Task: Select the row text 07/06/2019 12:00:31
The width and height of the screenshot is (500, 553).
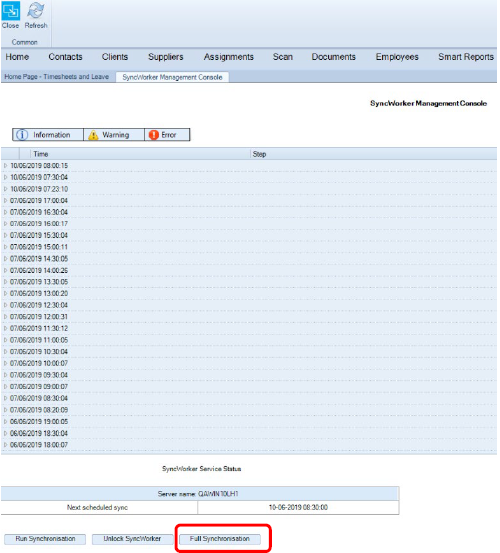Action: click(39, 317)
